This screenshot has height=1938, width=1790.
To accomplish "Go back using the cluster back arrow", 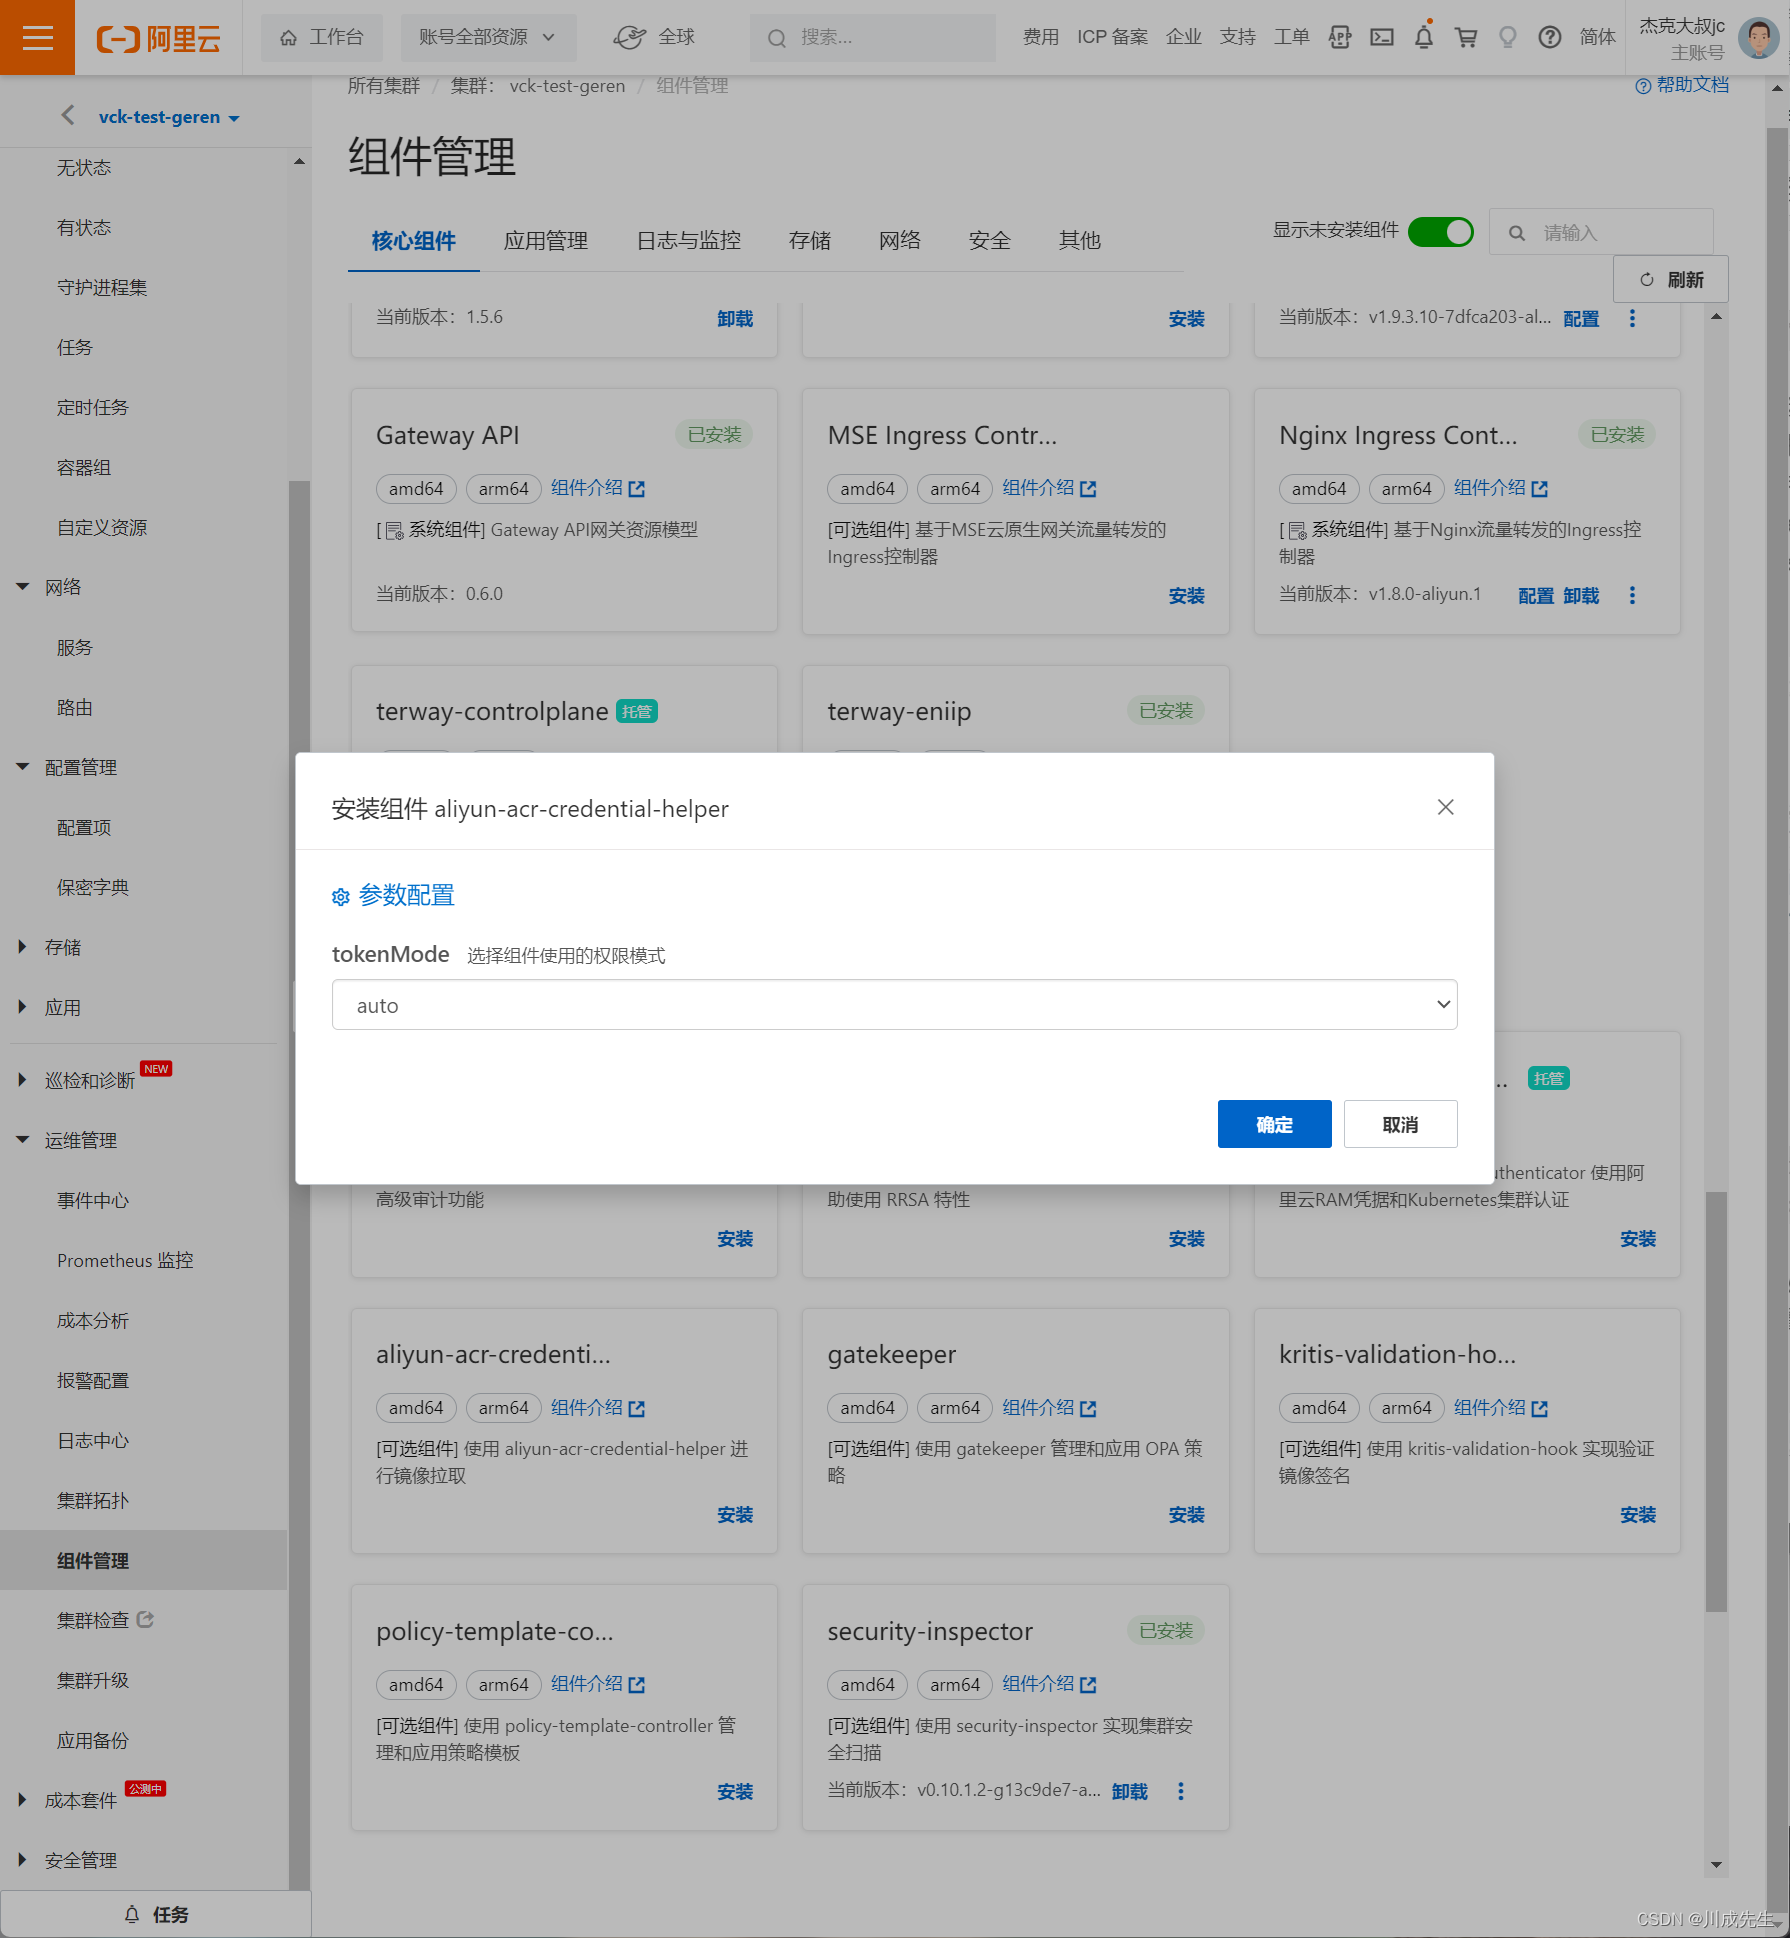I will pos(67,116).
